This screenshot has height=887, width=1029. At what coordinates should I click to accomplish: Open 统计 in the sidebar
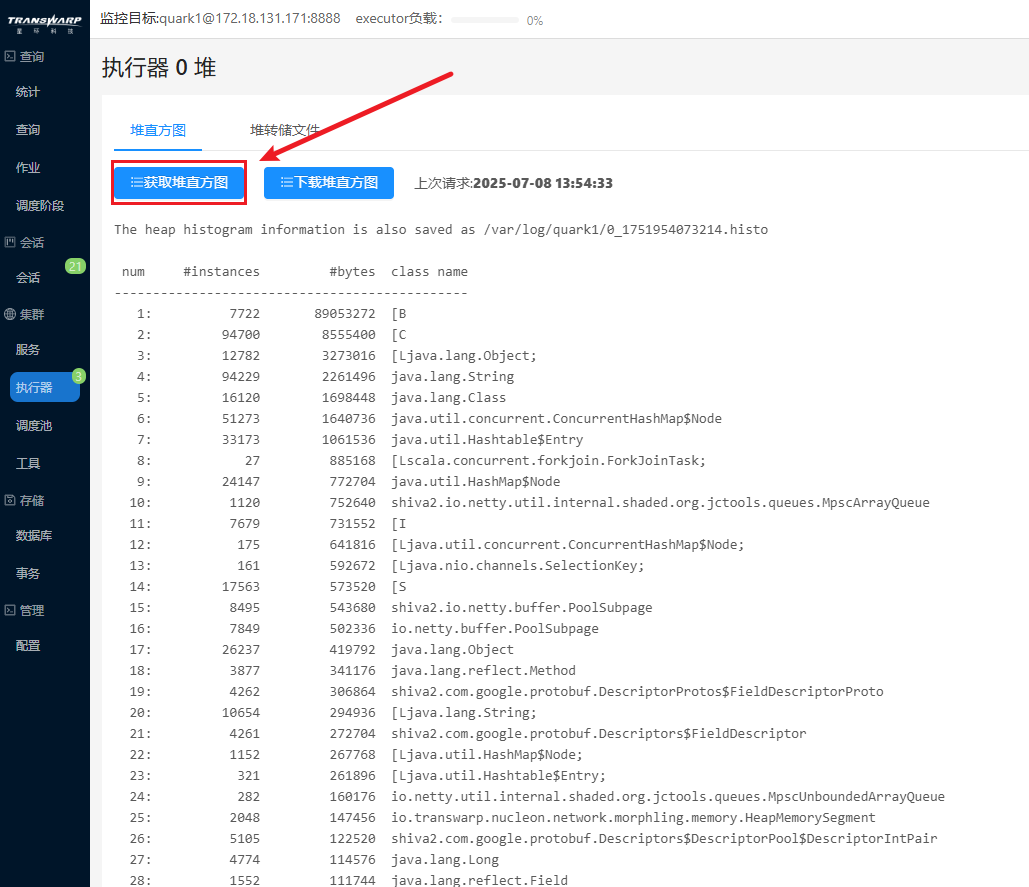[x=28, y=92]
